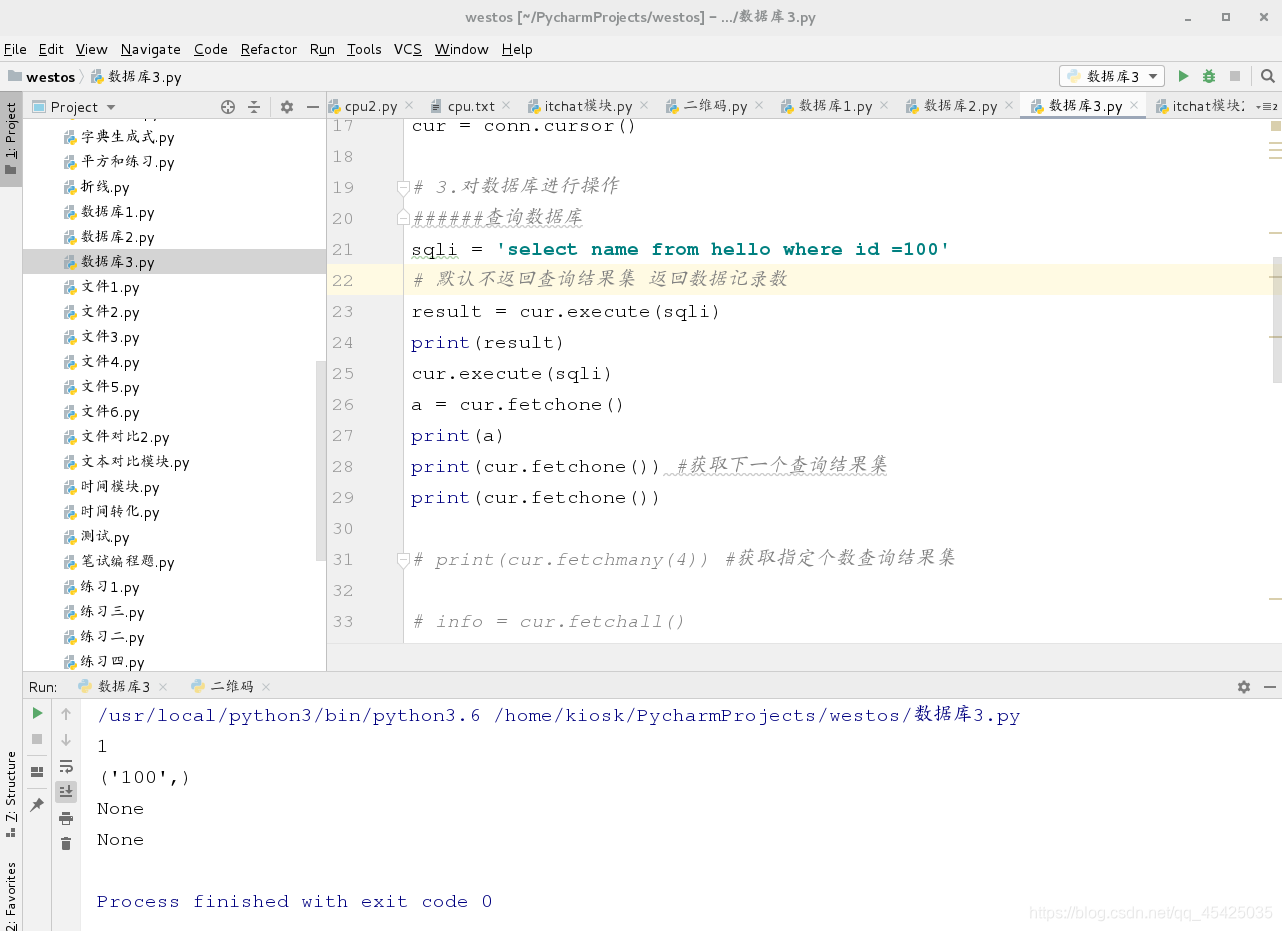Viewport: 1282px width, 931px height.
Task: Toggle the 2: Favorites tool window button
Action: pyautogui.click(x=11, y=896)
